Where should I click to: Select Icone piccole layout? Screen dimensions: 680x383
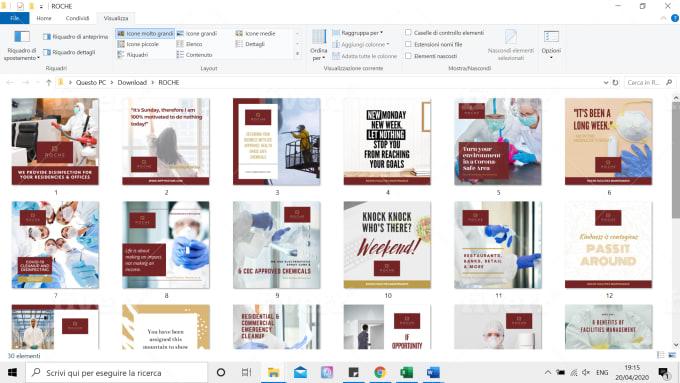click(x=138, y=44)
